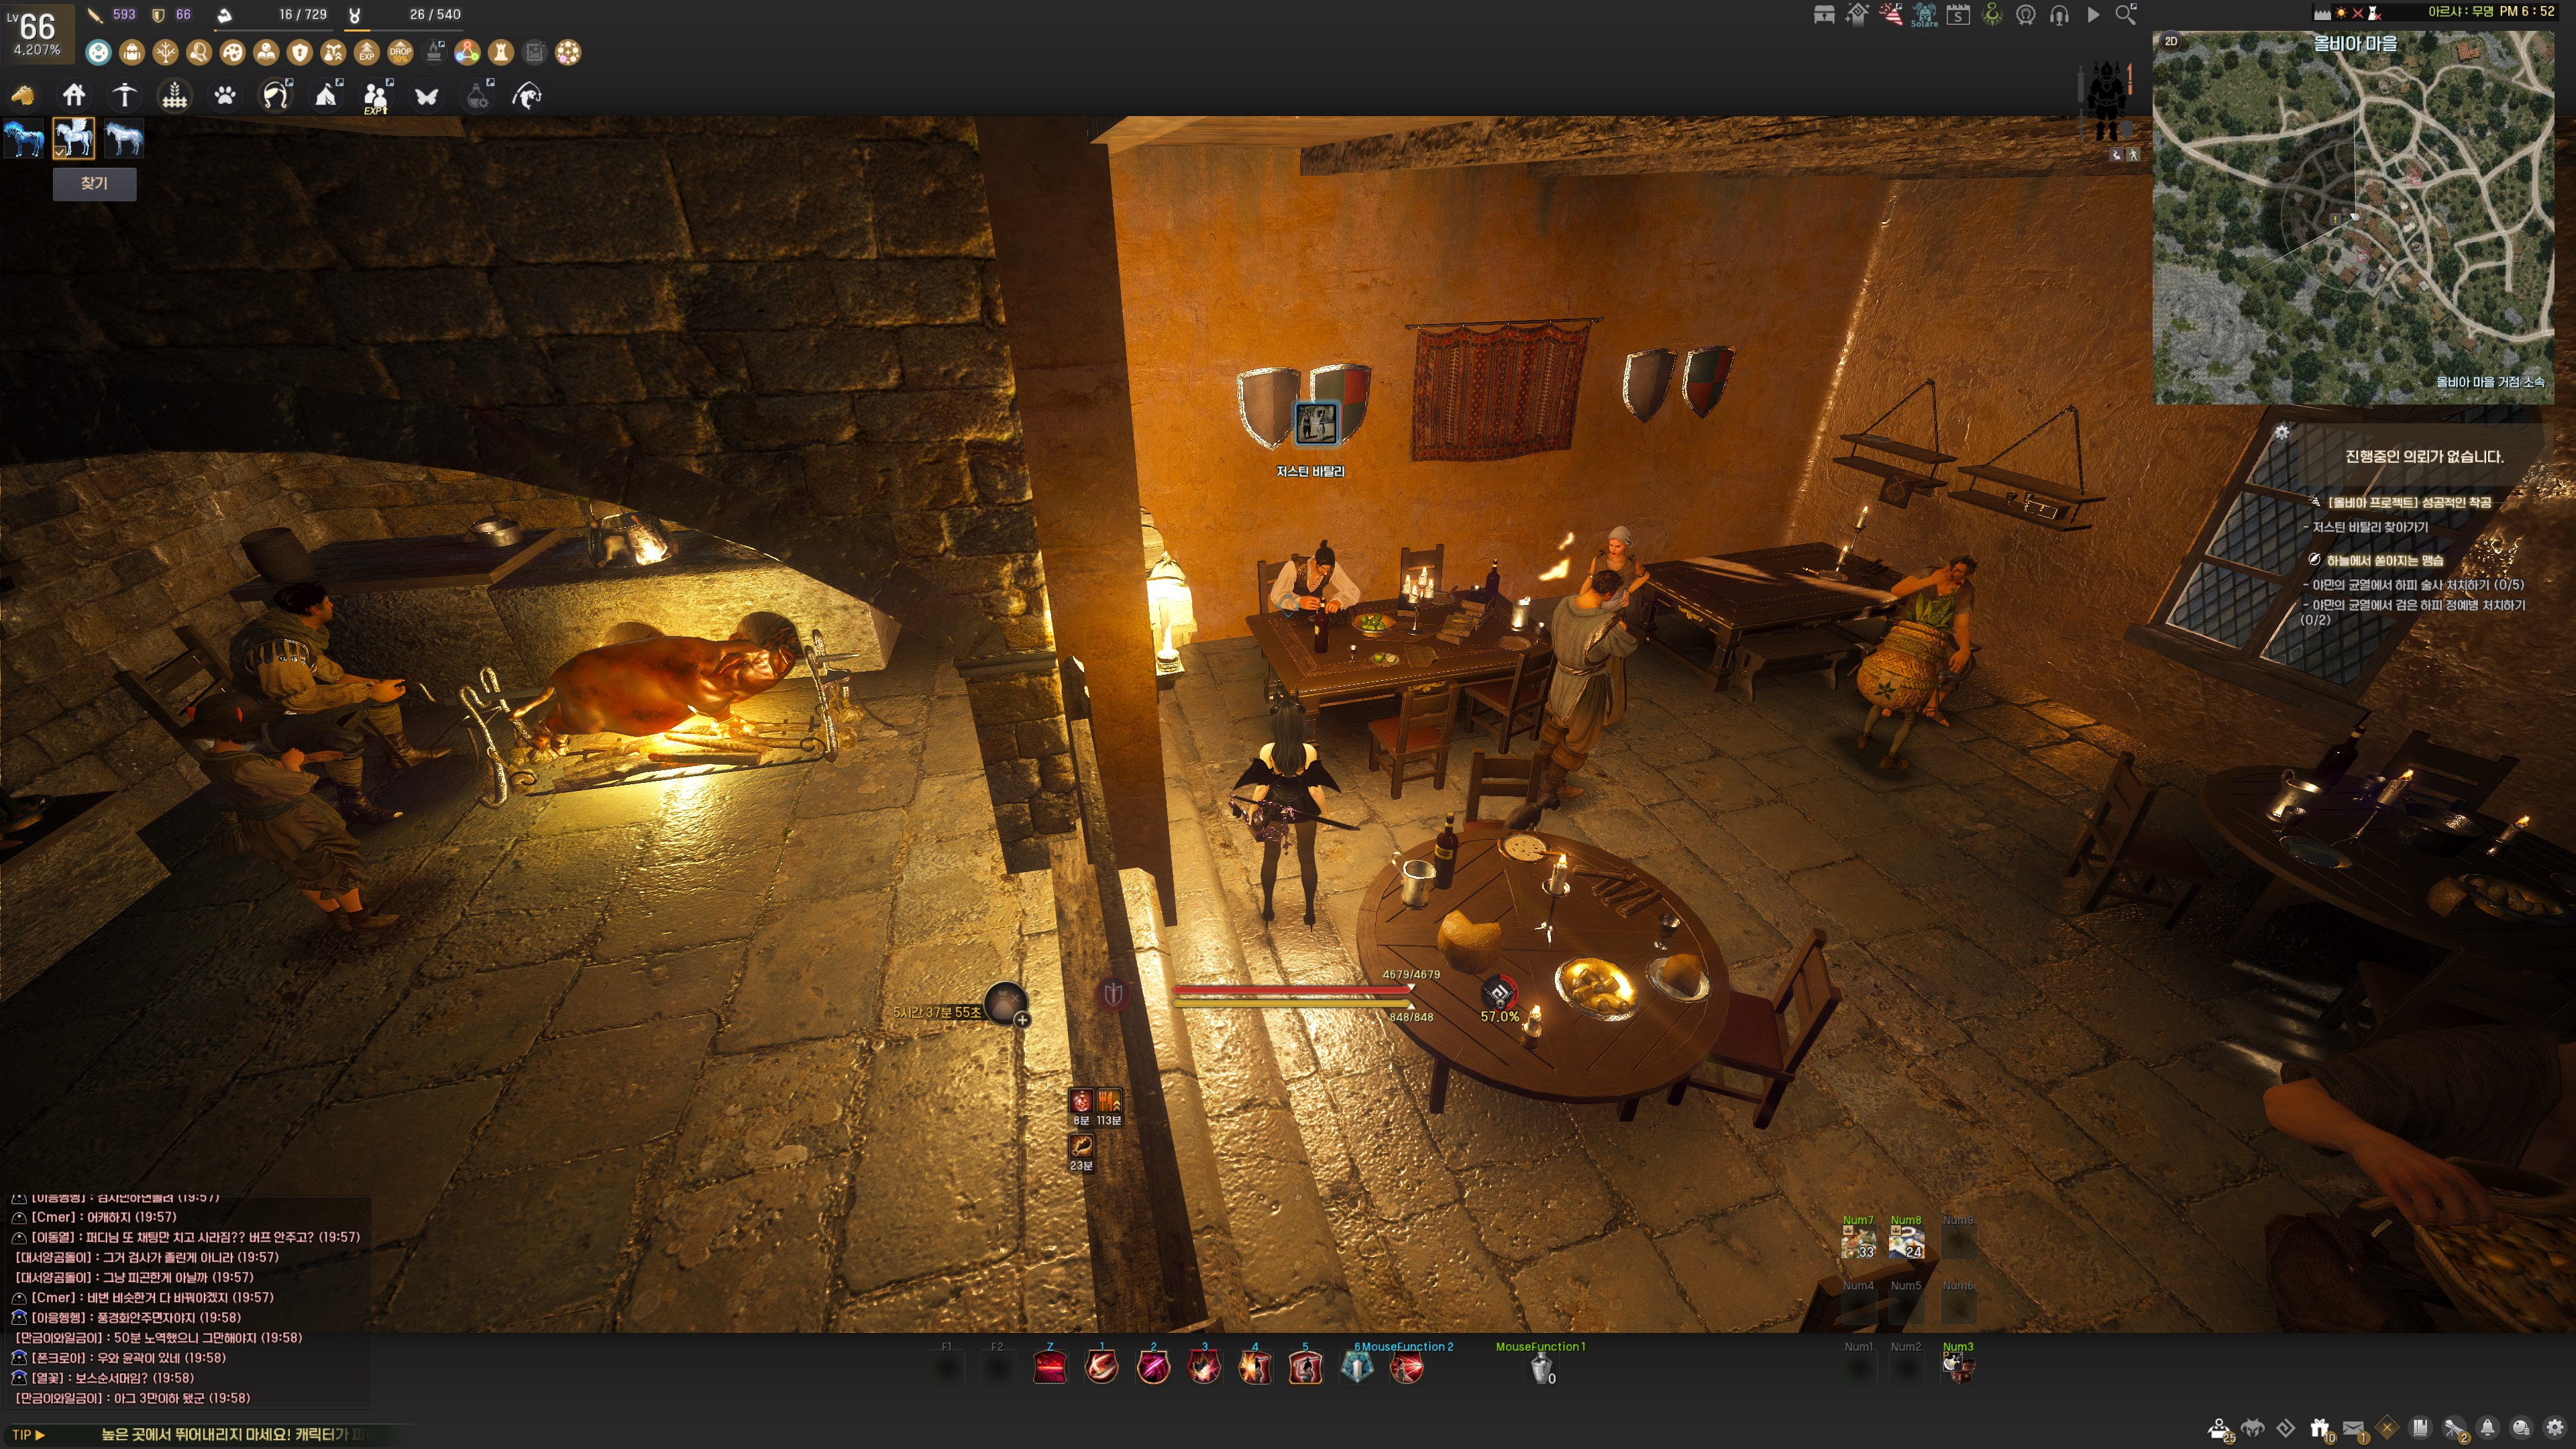This screenshot has height=1449, width=2576.
Task: Open the search magnifier icon at top
Action: (x=2126, y=15)
